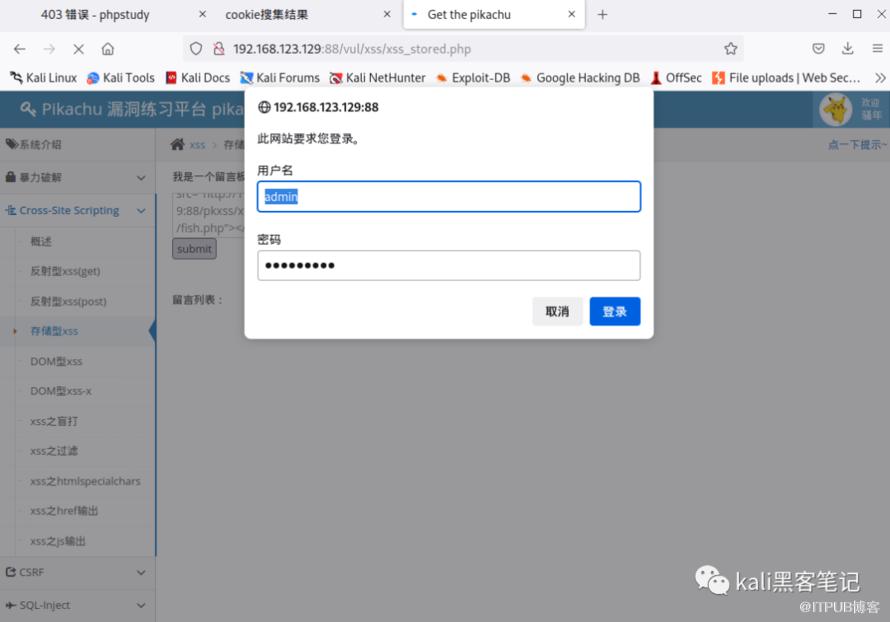Stop loading the page
Screen dimensions: 890x622
tap(78, 49)
